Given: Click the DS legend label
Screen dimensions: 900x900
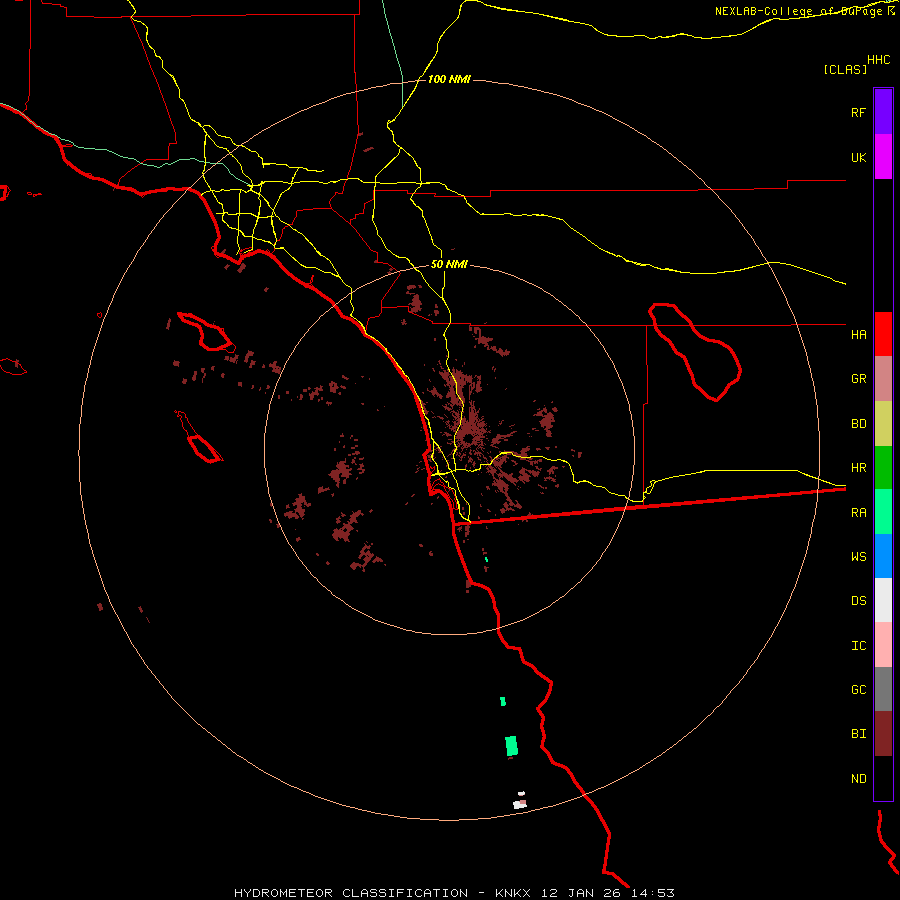Looking at the screenshot, I should (x=859, y=600).
